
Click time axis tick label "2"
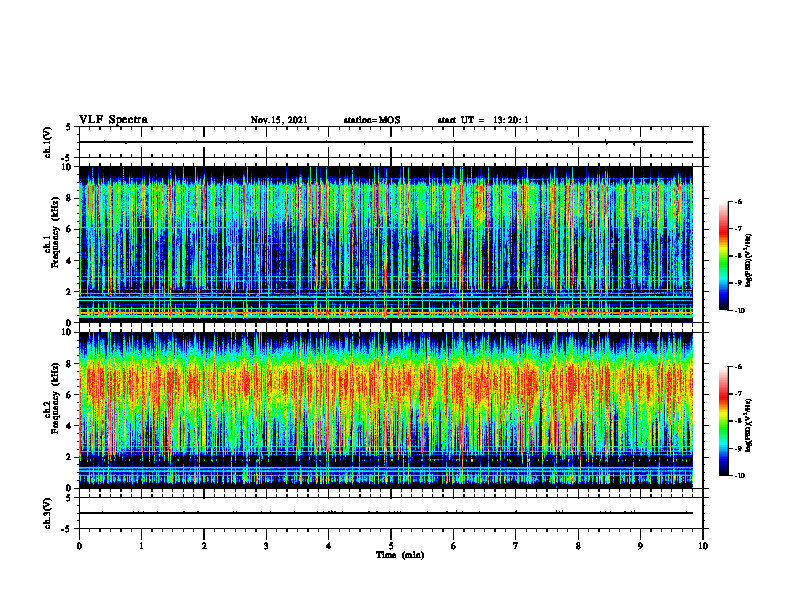[x=204, y=546]
